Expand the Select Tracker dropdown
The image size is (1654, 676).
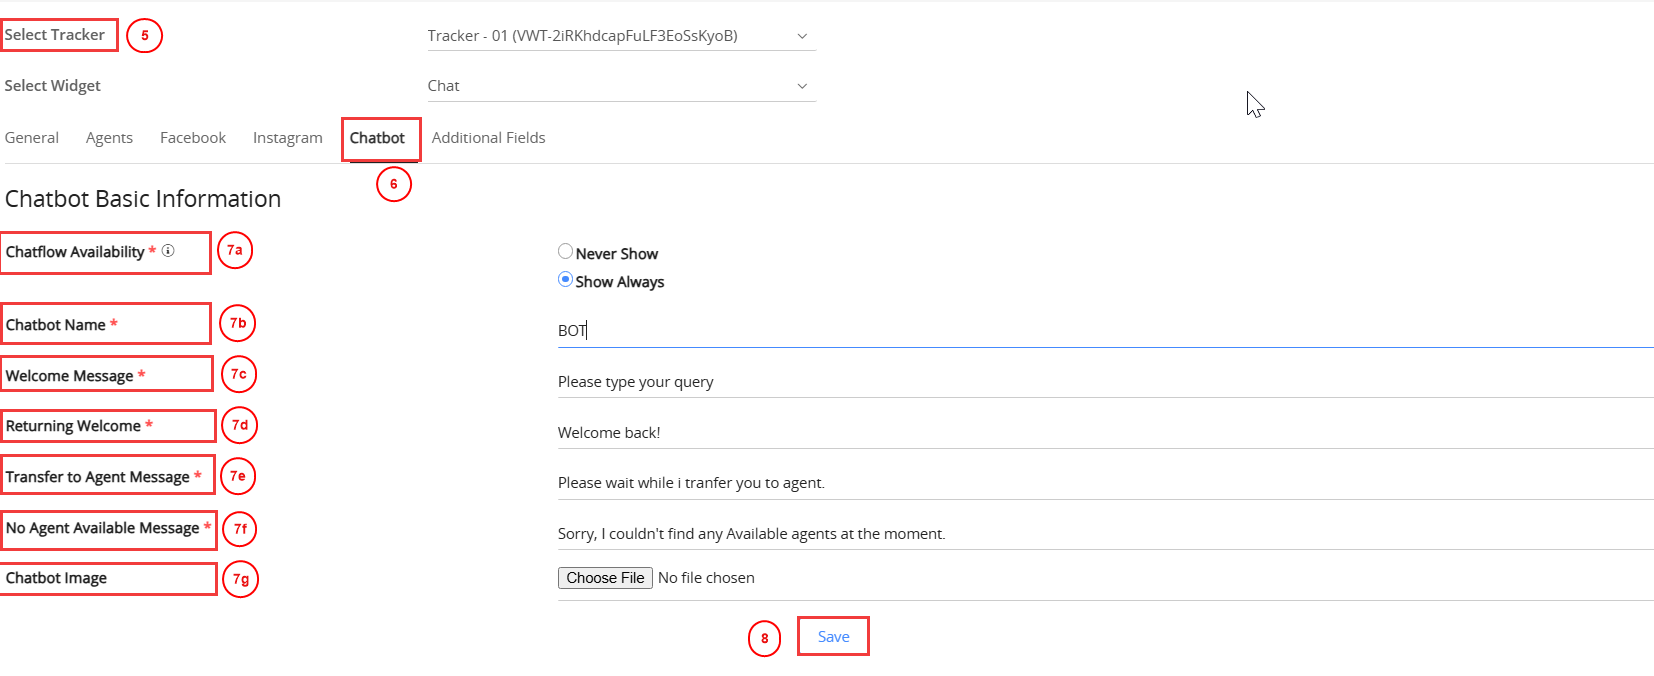pos(620,36)
